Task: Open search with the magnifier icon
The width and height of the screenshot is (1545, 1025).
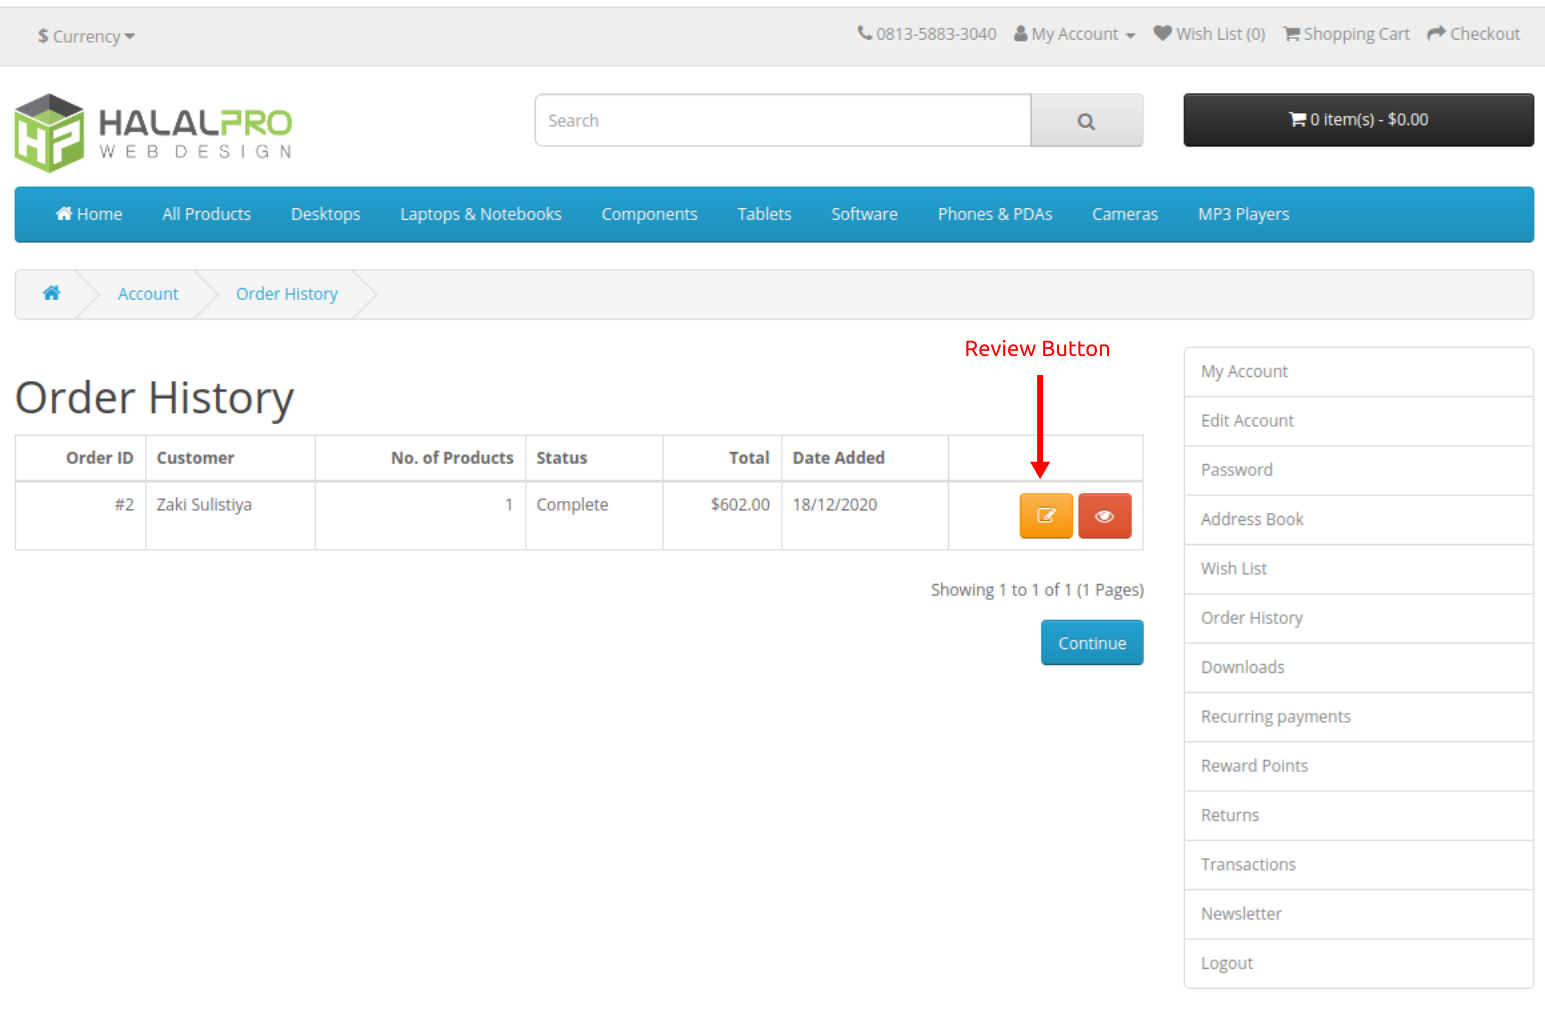Action: click(x=1086, y=120)
